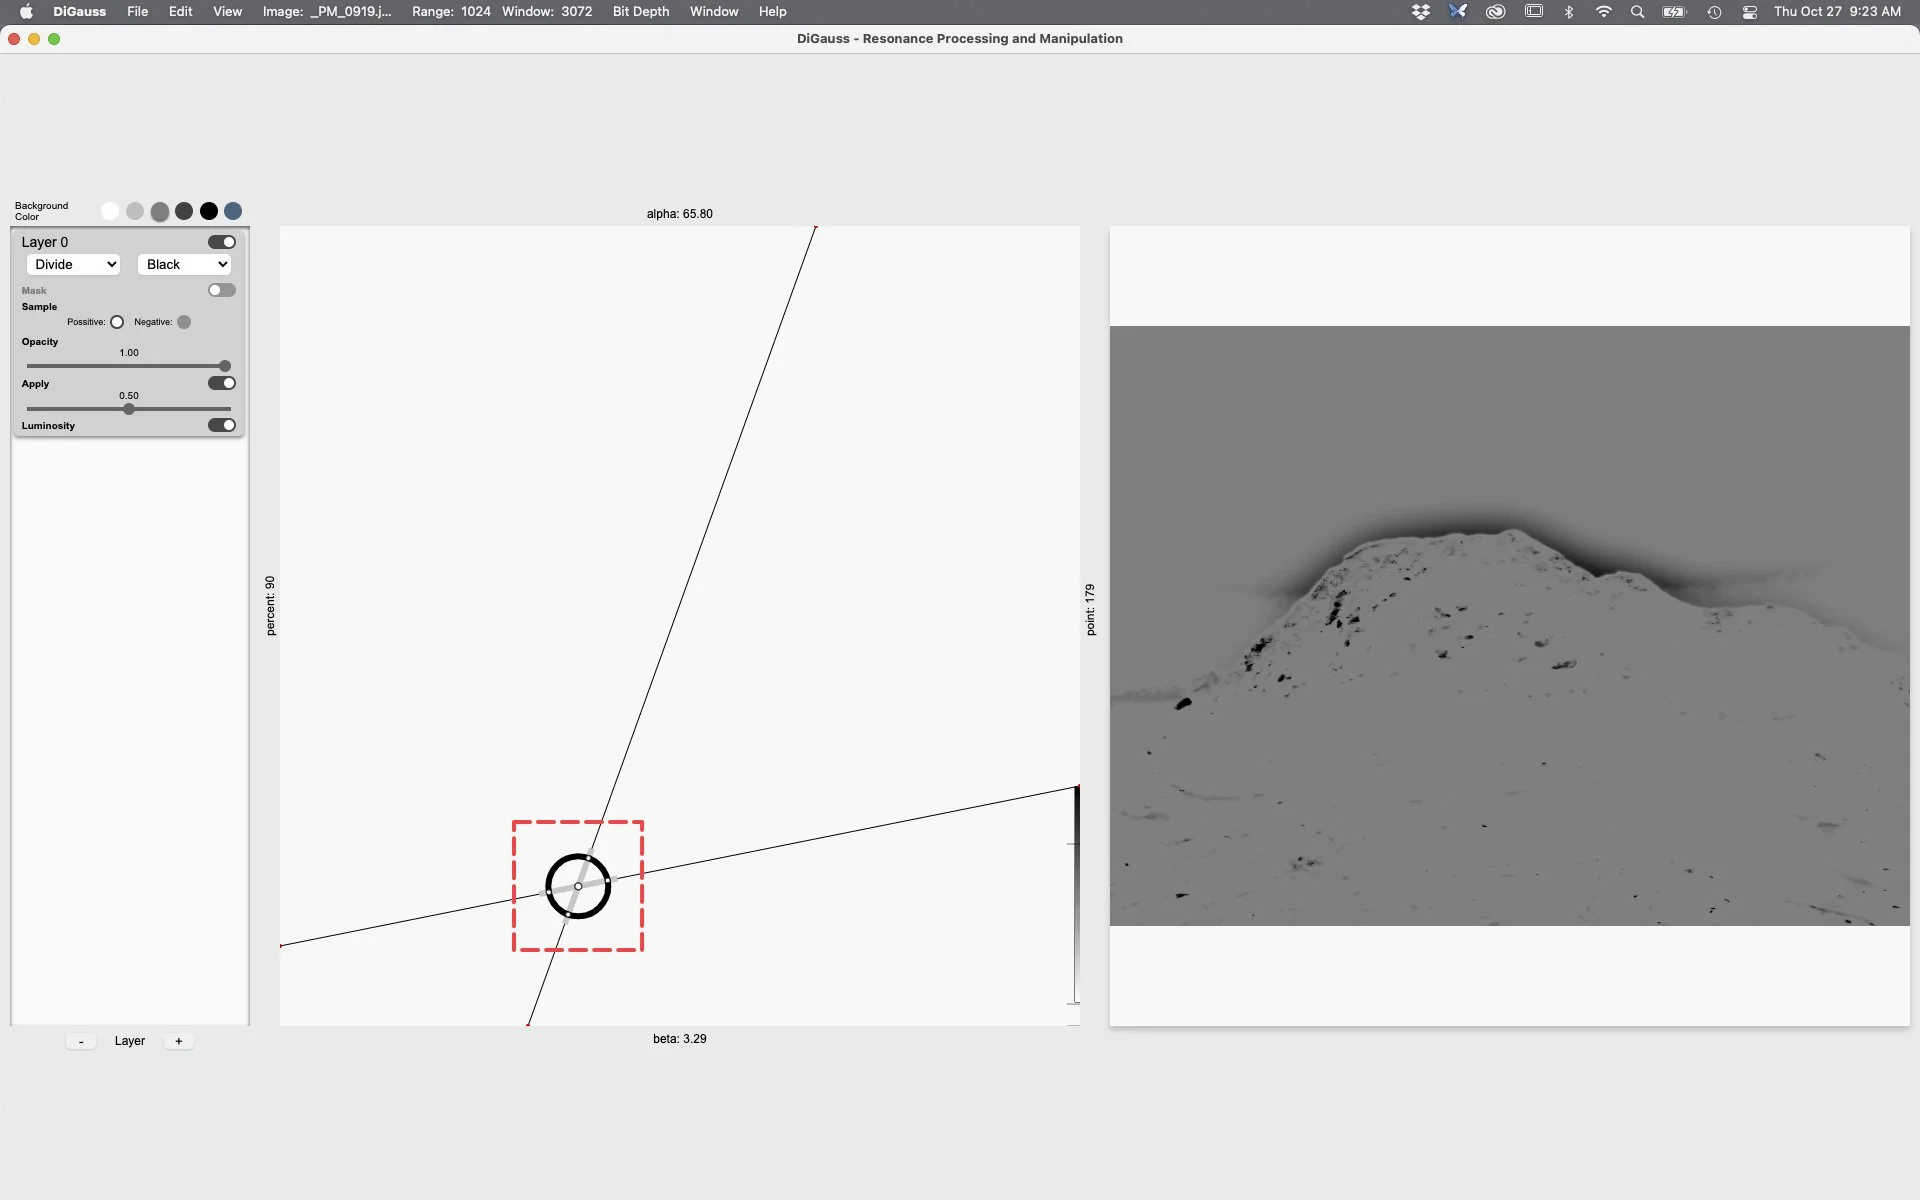Disable the Luminosity switch
The width and height of the screenshot is (1920, 1200).
(x=221, y=425)
